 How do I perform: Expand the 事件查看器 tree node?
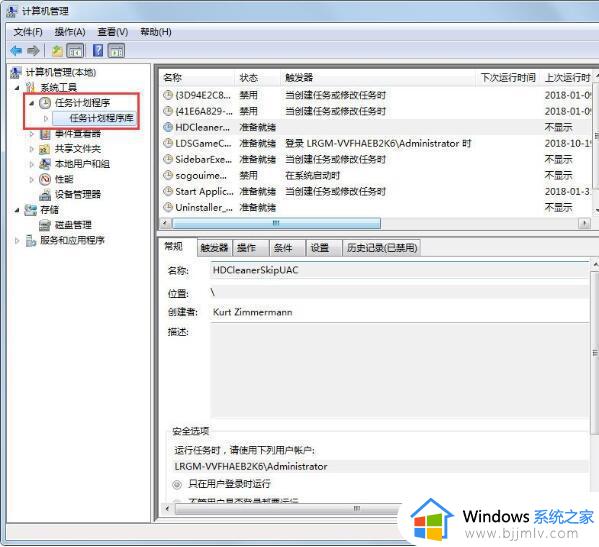point(32,134)
